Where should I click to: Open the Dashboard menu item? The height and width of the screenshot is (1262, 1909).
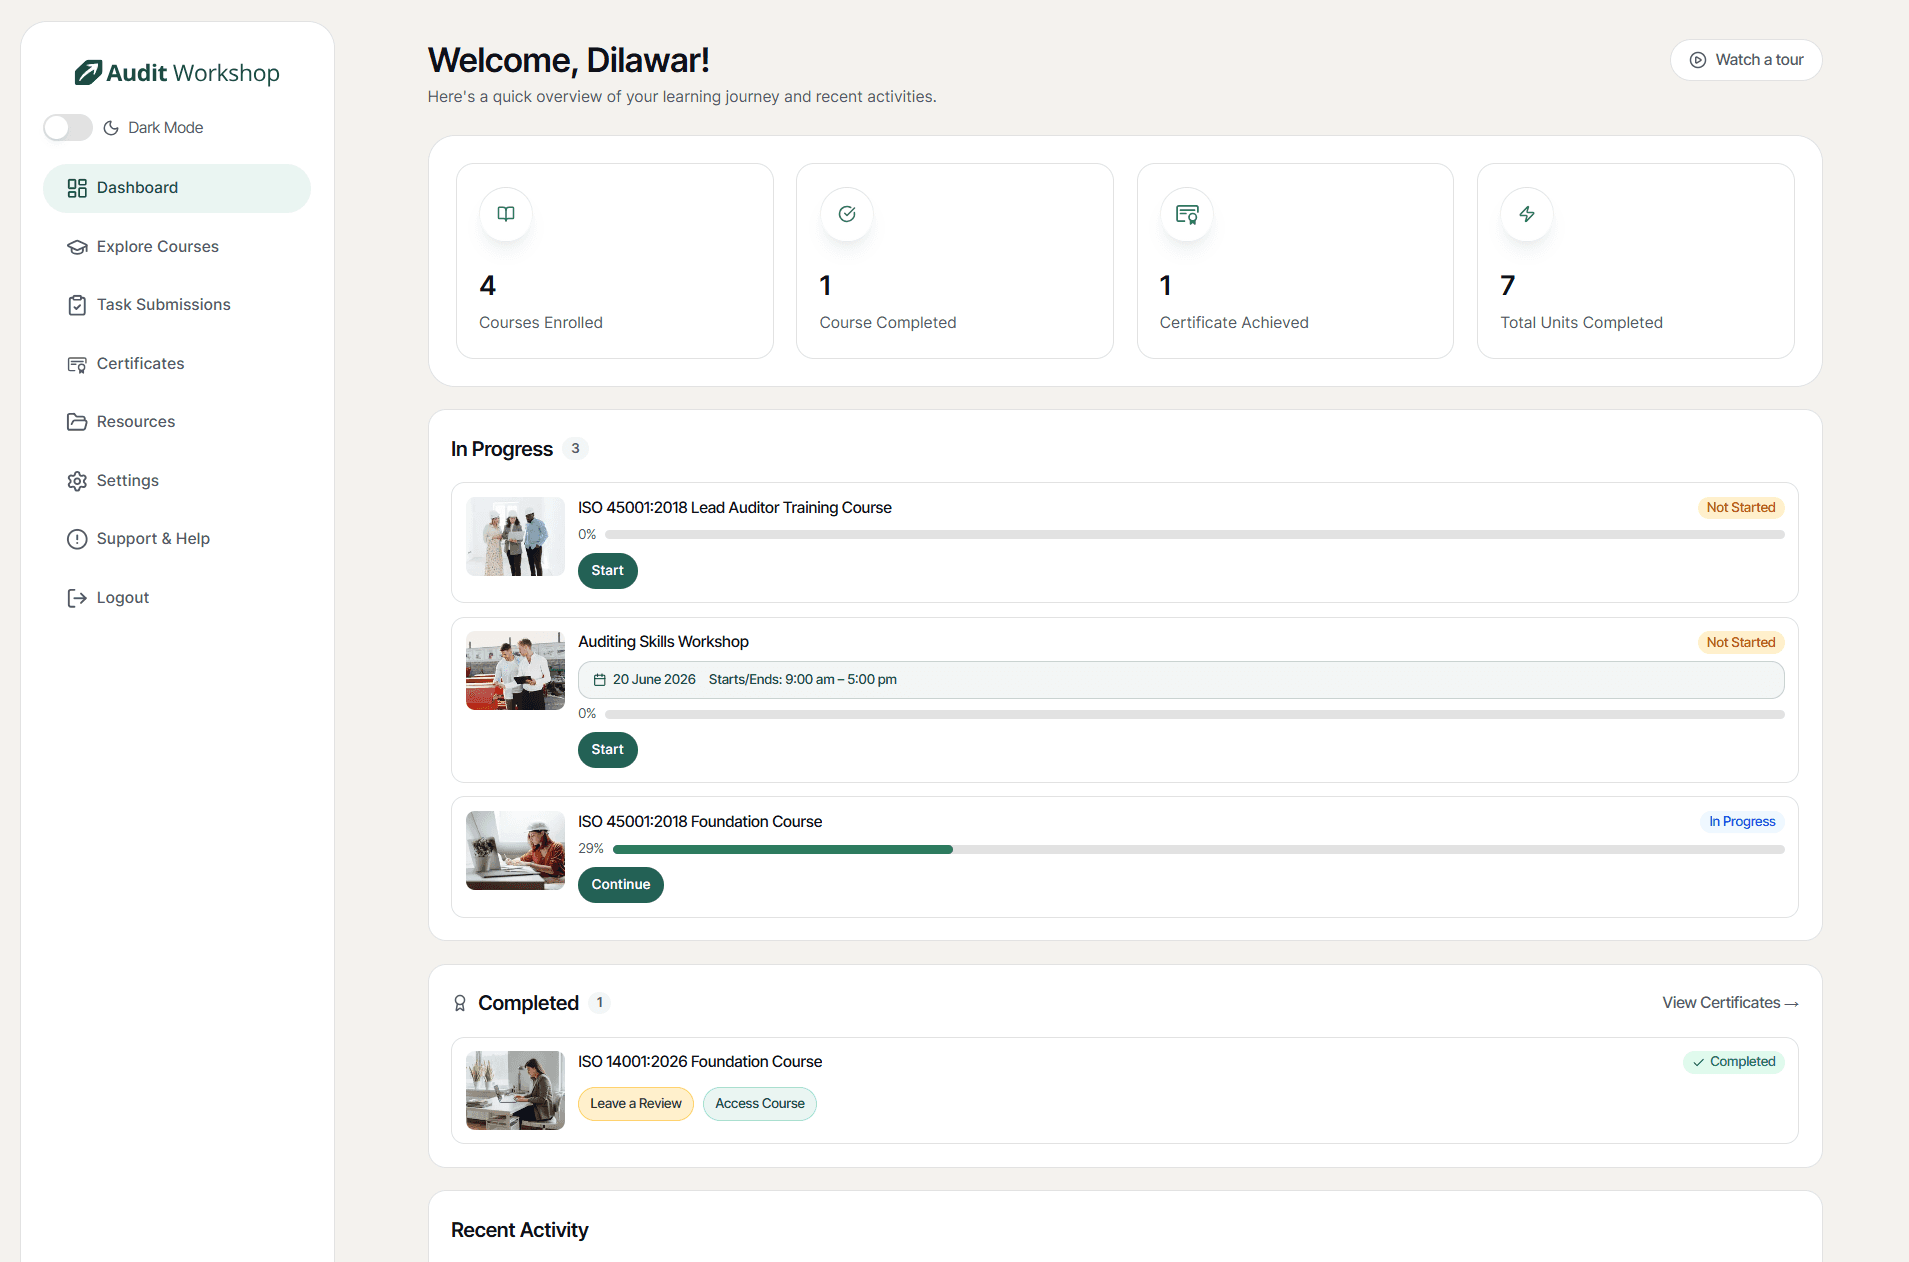[x=177, y=188]
